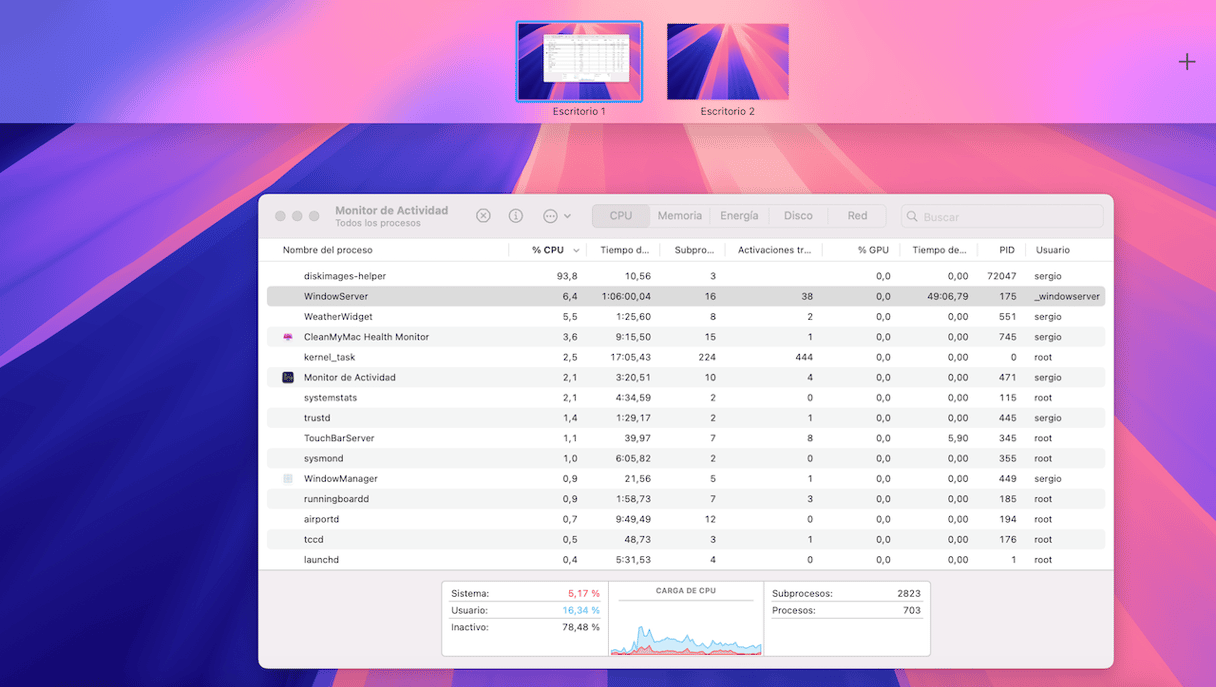This screenshot has height=687, width=1216.
Task: Switch to the CPU tab
Action: (x=621, y=215)
